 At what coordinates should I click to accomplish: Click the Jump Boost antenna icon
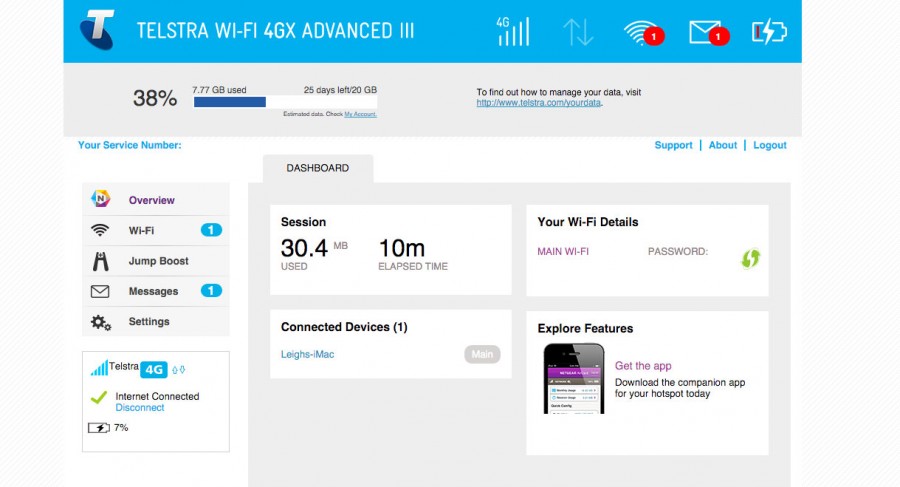click(100, 261)
